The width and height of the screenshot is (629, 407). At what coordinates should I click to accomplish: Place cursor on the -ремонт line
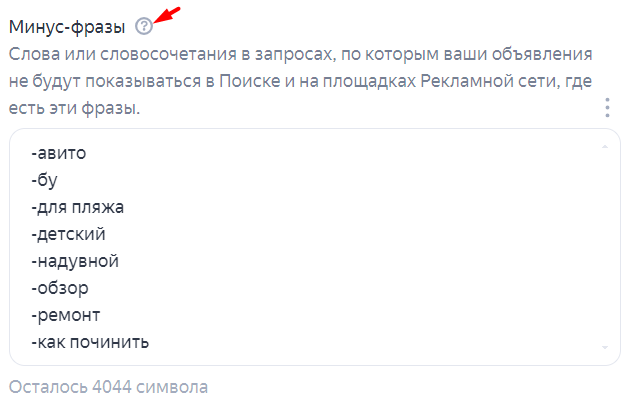tap(65, 315)
